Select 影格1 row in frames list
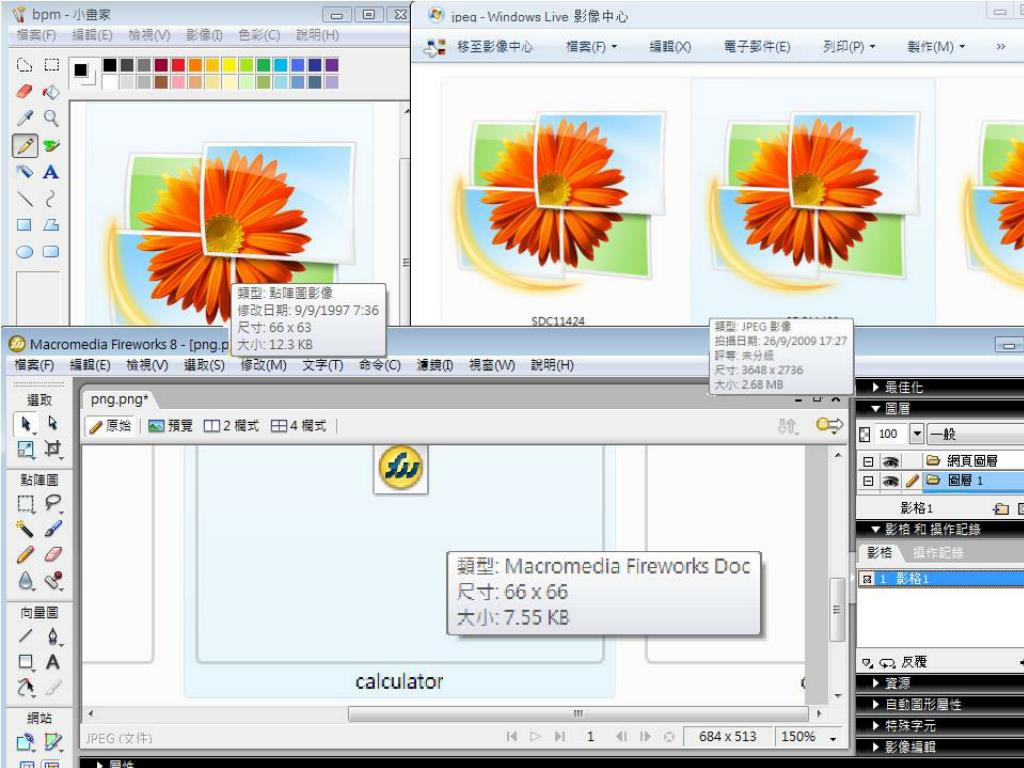This screenshot has width=1024, height=768. pos(940,579)
